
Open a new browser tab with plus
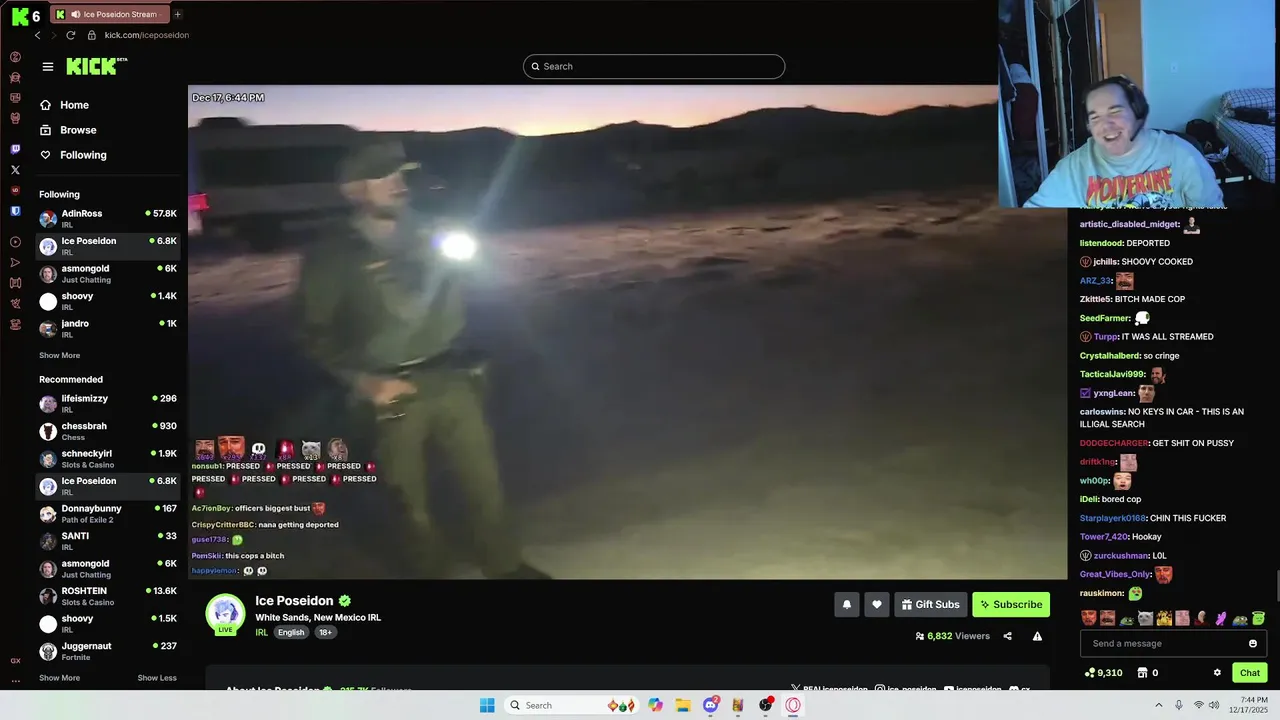tap(178, 14)
